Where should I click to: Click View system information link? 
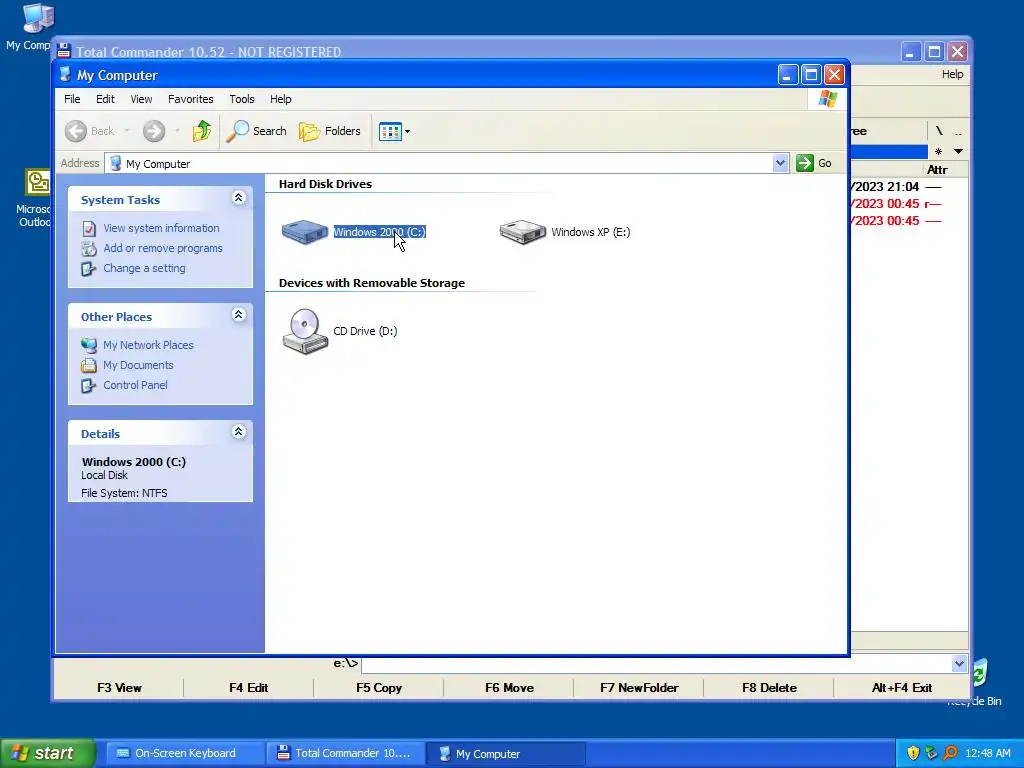coord(161,228)
